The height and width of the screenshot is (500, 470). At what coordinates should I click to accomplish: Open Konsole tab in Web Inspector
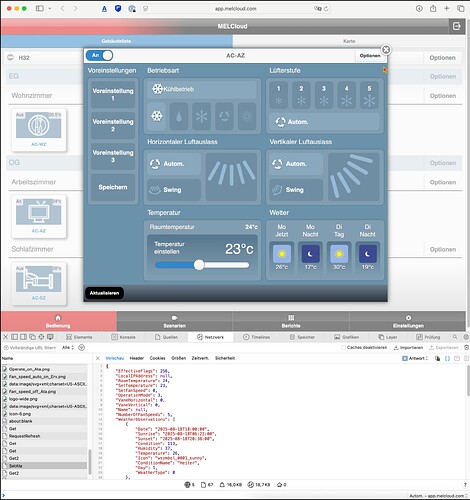[x=123, y=337]
